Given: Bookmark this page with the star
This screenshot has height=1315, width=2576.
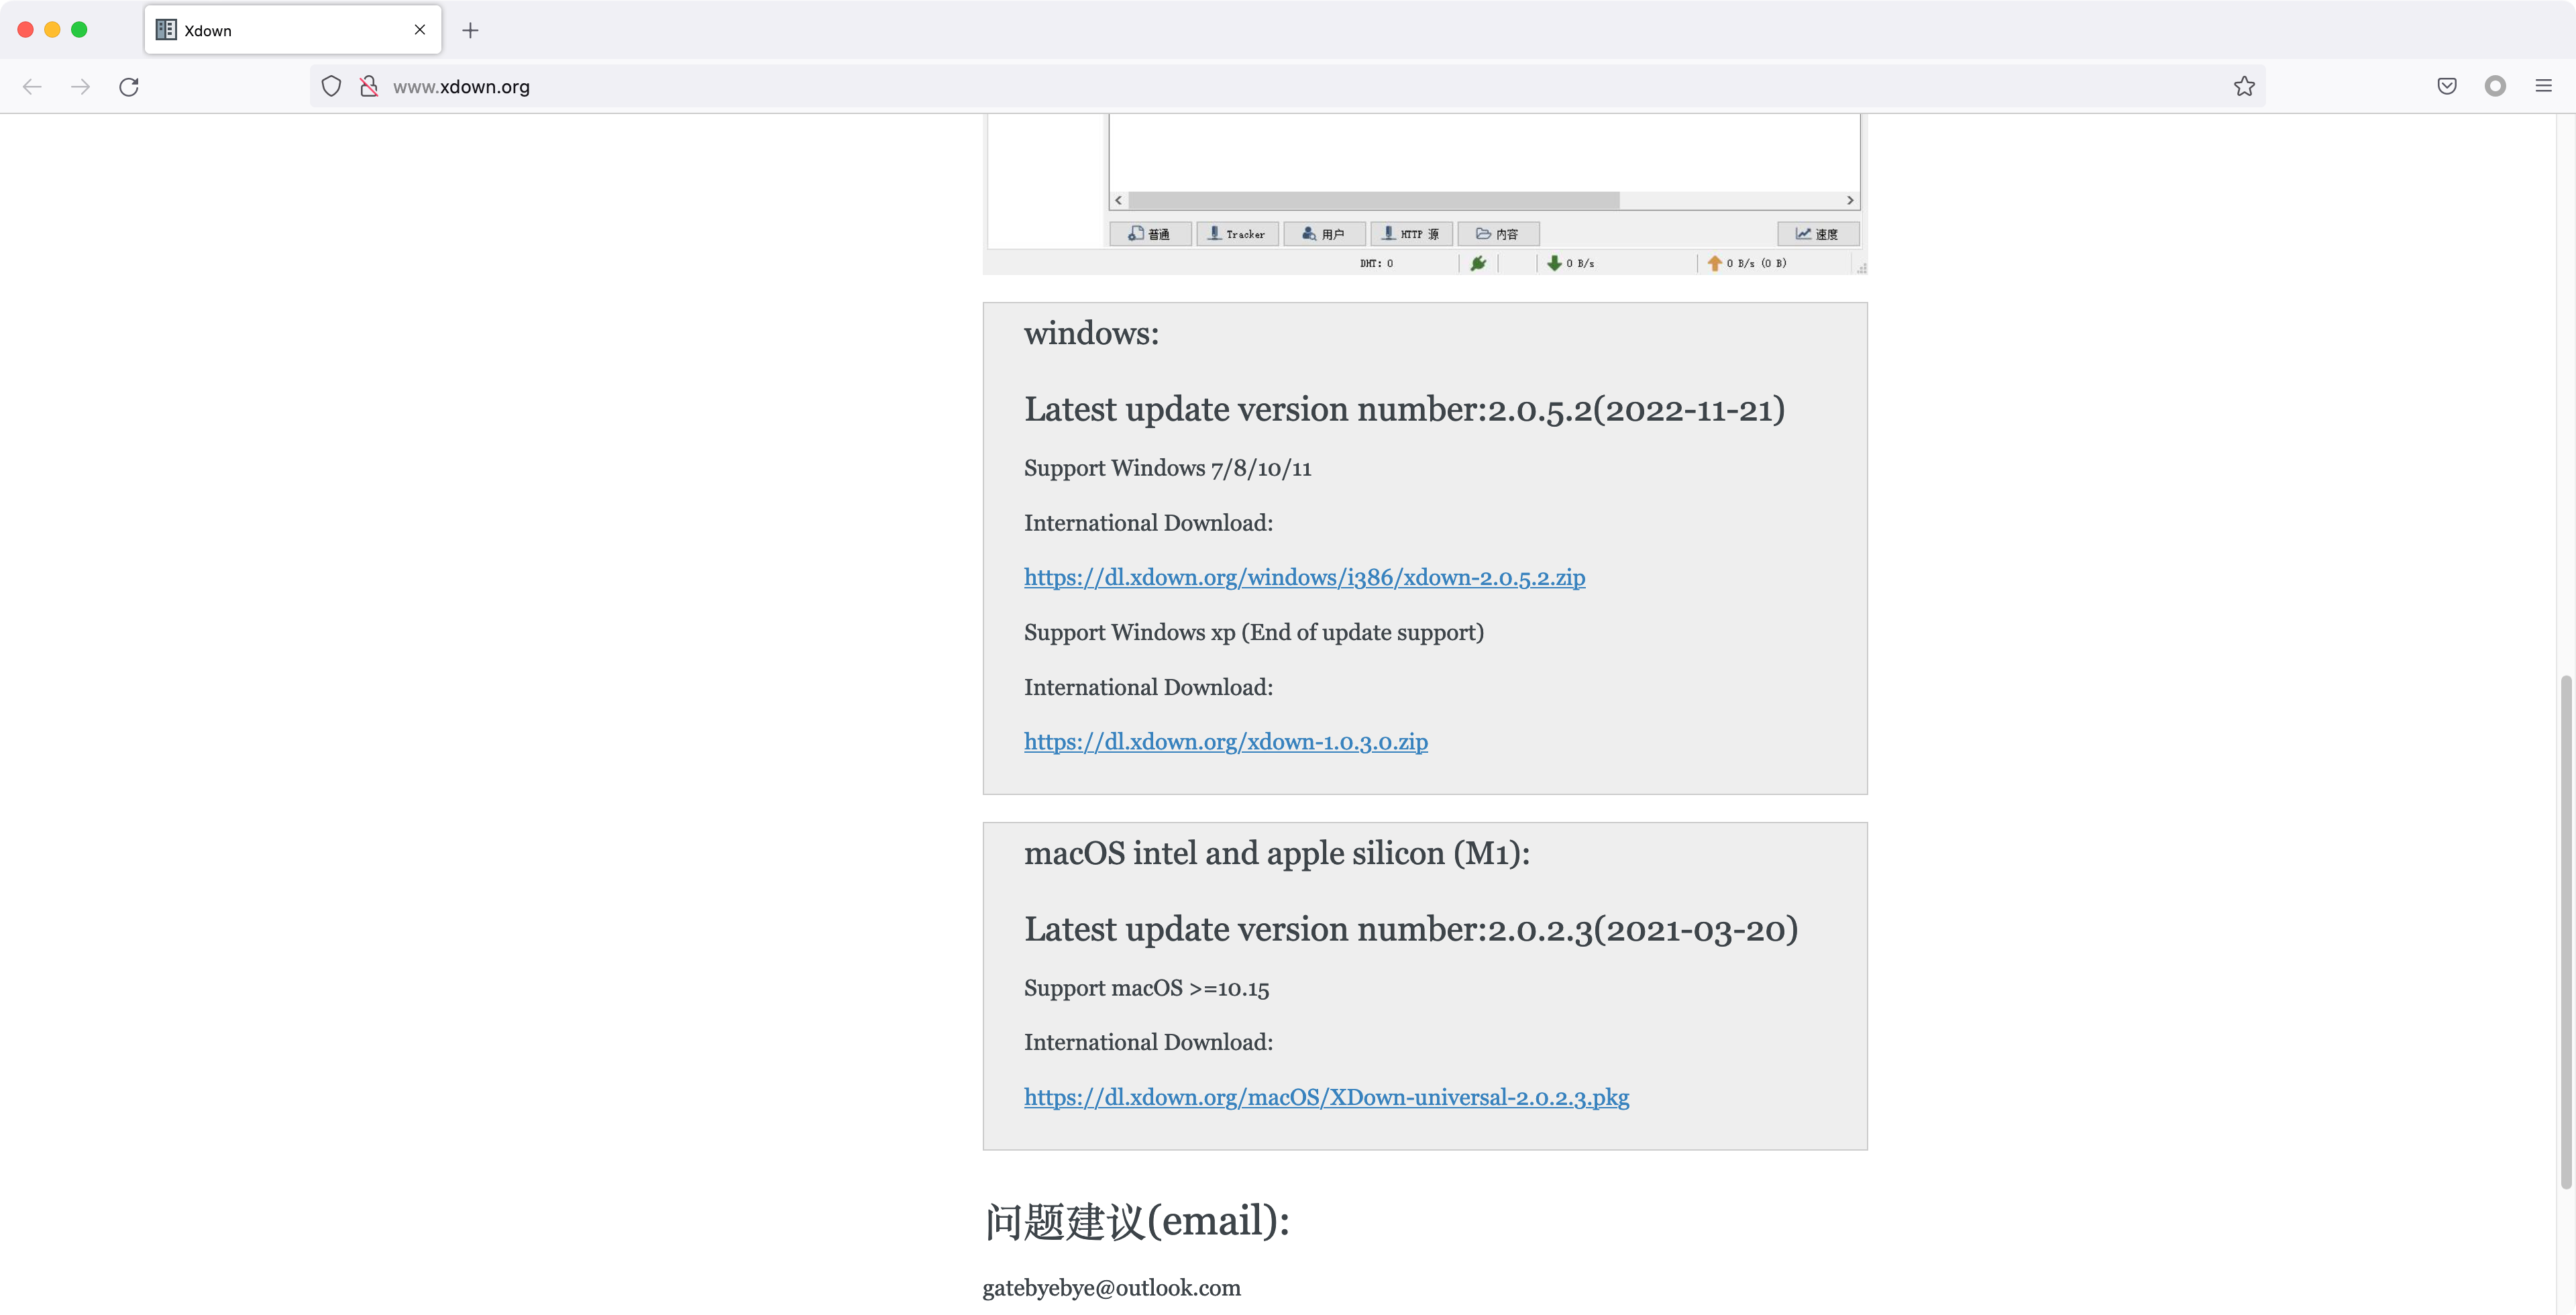Looking at the screenshot, I should point(2244,87).
